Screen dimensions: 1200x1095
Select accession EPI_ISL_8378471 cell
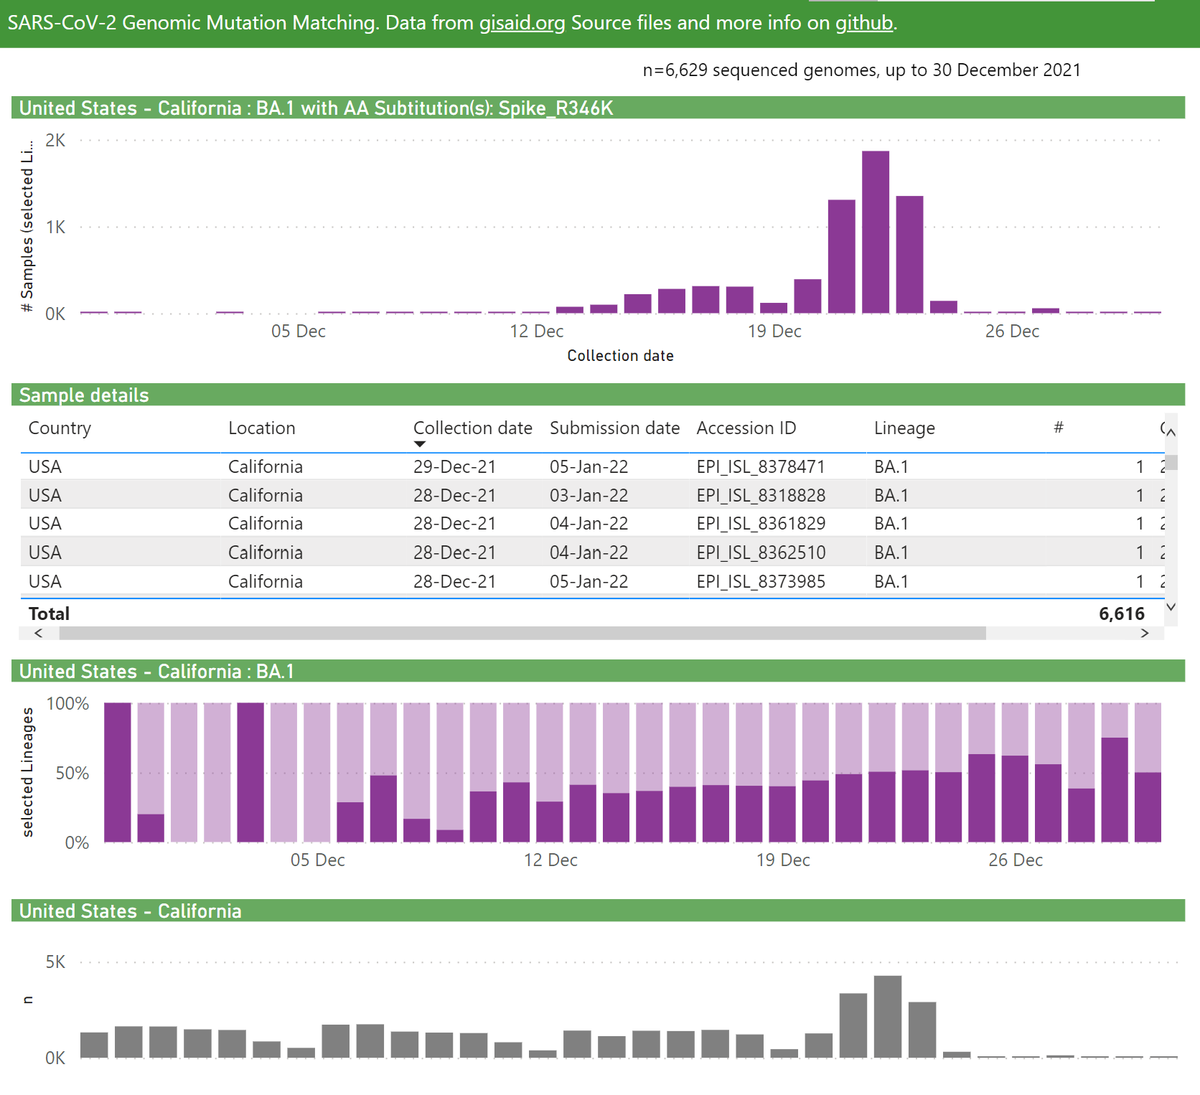[x=761, y=467]
